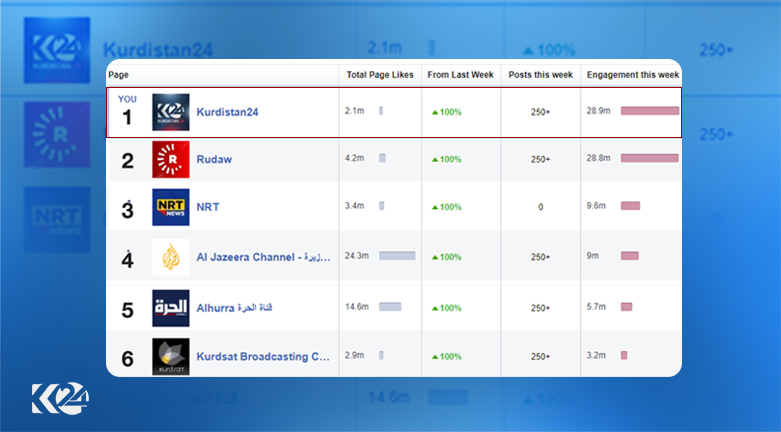Screen dimensions: 781x432
Task: Click NRT's 3.4m page likes value
Action: tap(354, 205)
